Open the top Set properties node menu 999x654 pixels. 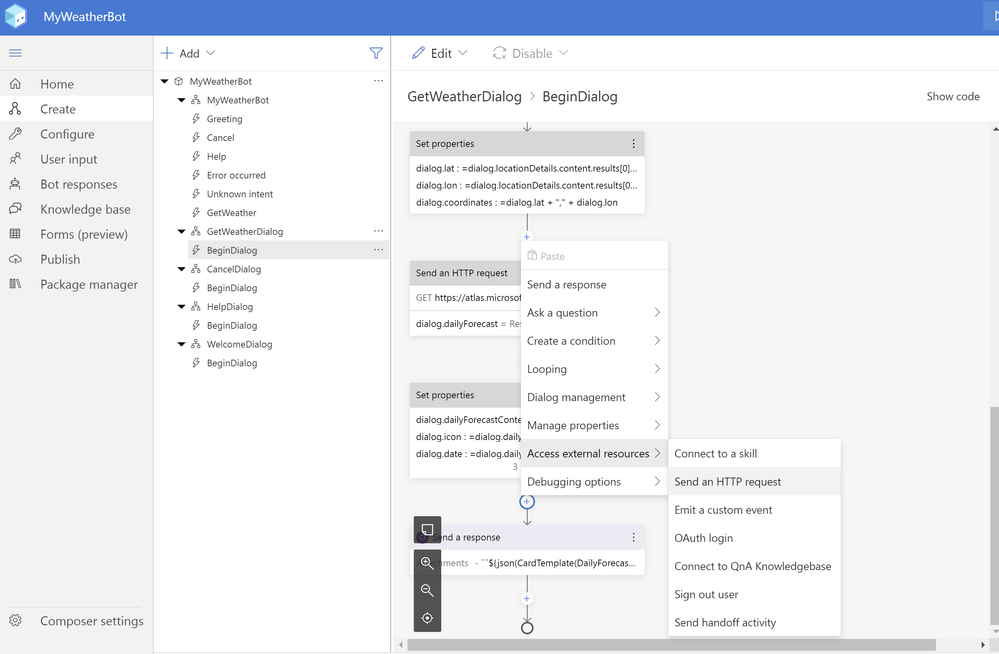633,143
